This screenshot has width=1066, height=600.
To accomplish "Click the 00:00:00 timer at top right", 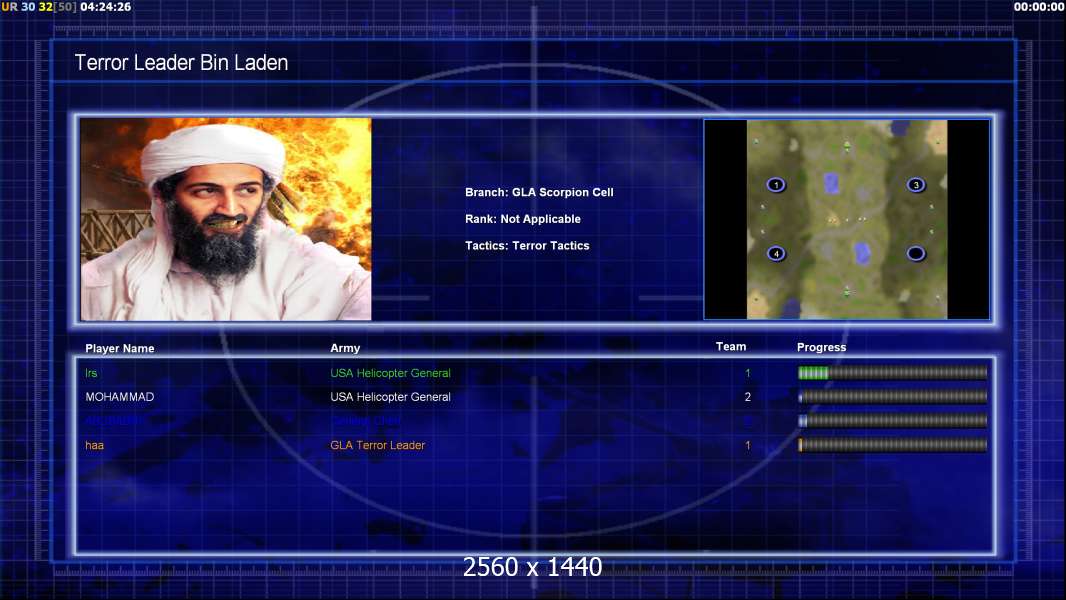I will (1037, 7).
